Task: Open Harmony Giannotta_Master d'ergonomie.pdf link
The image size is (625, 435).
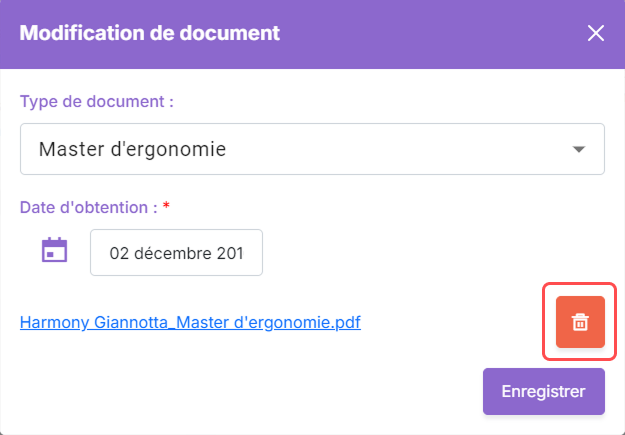Action: pyautogui.click(x=191, y=322)
